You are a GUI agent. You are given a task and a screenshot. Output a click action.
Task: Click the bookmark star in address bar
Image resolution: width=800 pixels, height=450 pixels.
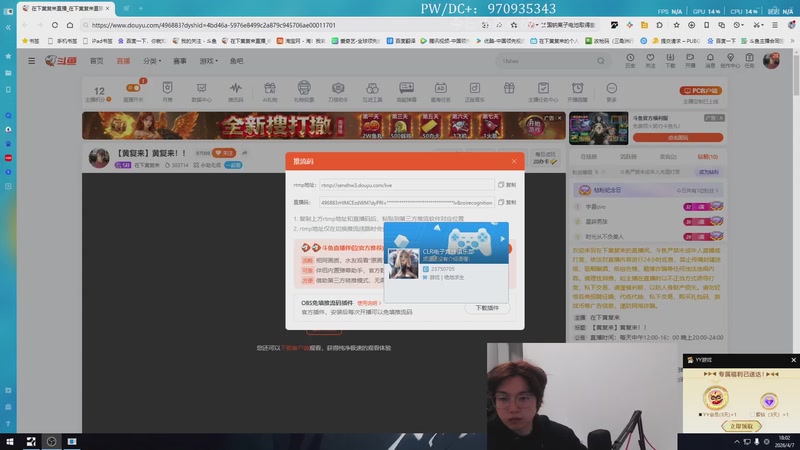click(x=514, y=24)
